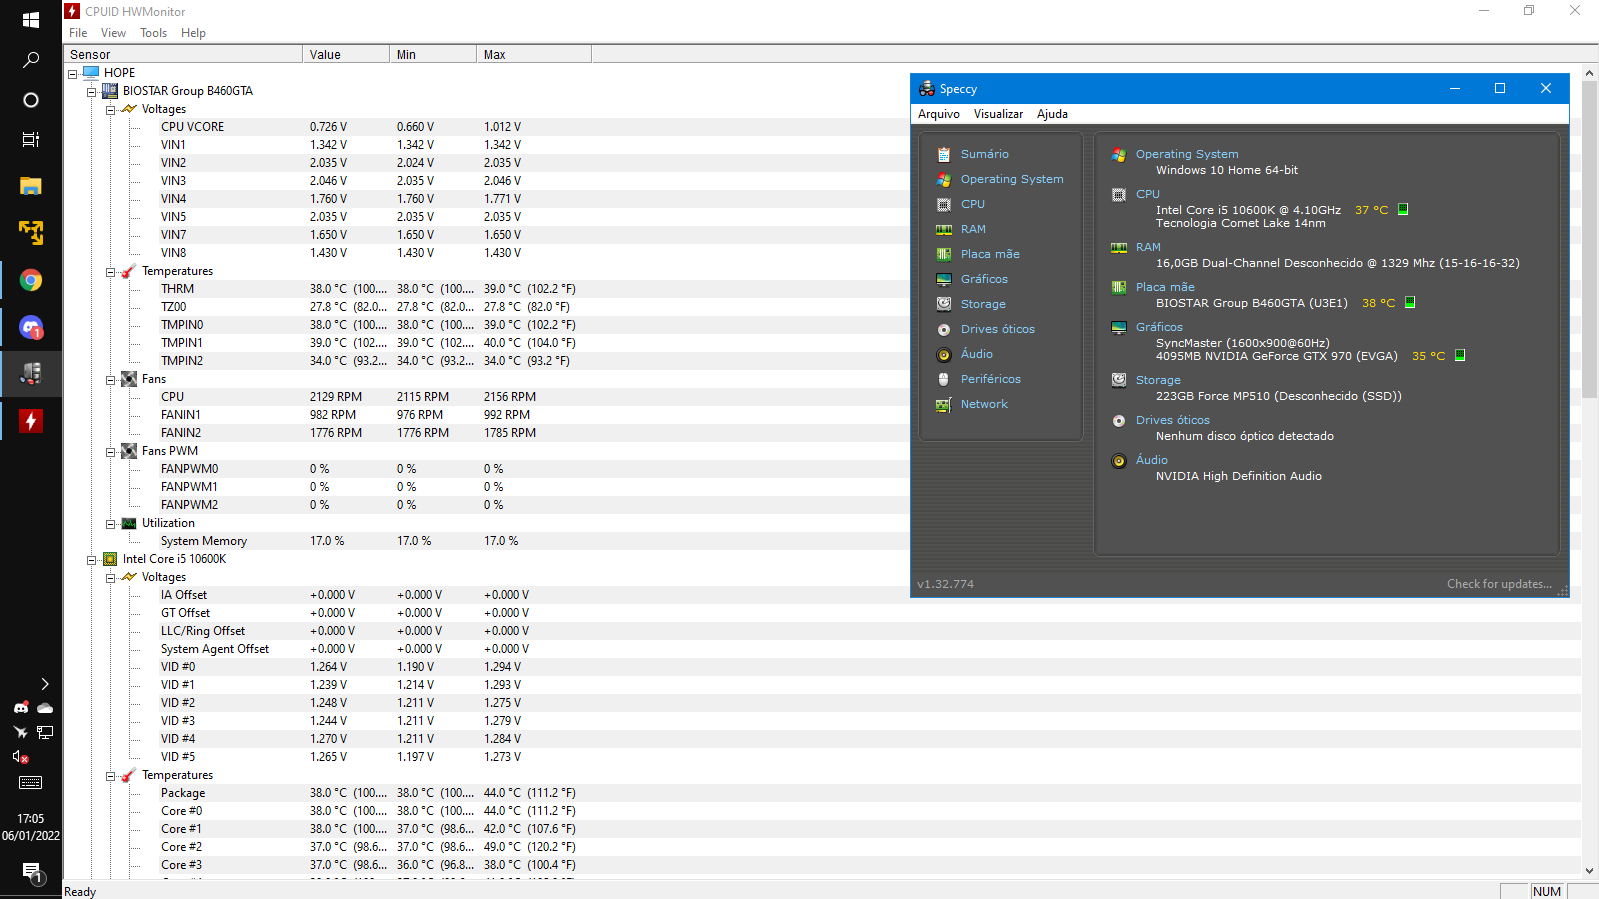Image resolution: width=1599 pixels, height=899 pixels.
Task: Click the Min column header
Action: point(433,54)
